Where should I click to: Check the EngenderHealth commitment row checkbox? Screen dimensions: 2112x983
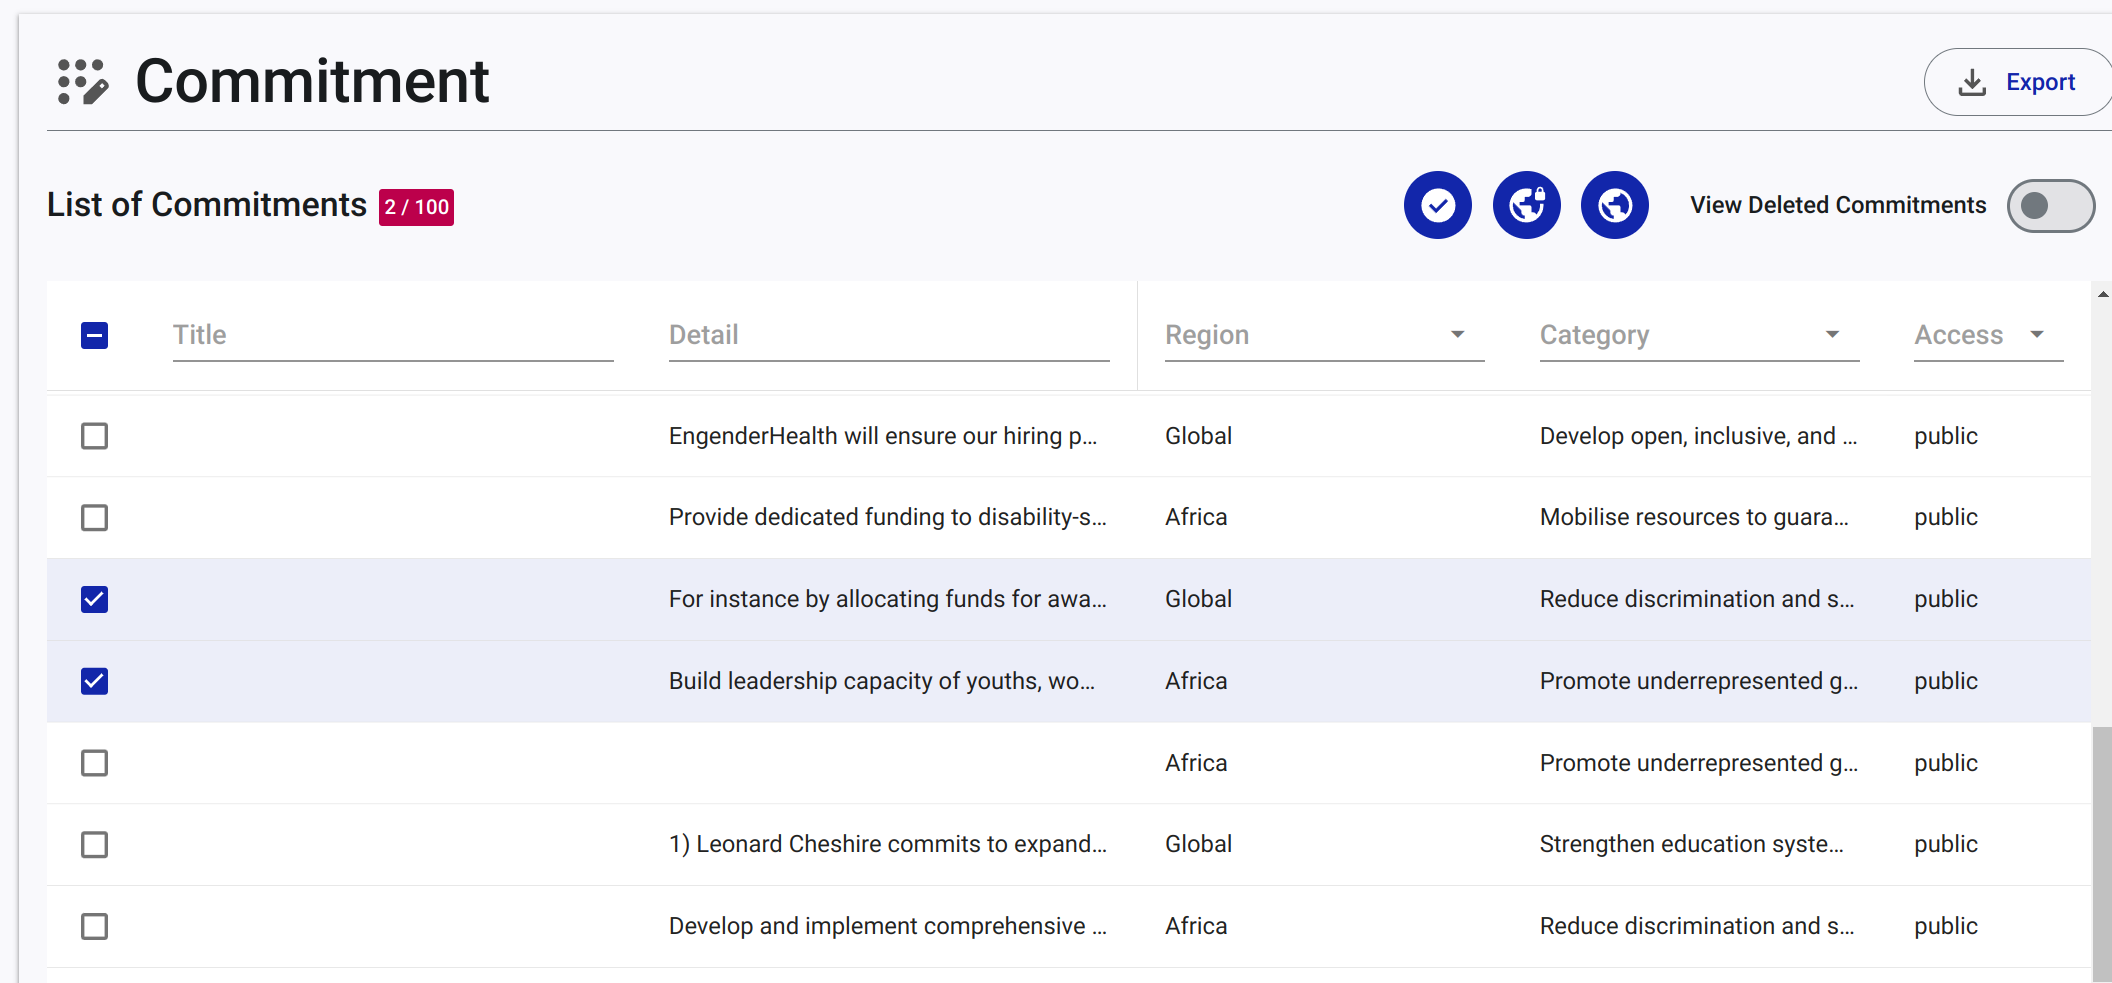(x=95, y=436)
